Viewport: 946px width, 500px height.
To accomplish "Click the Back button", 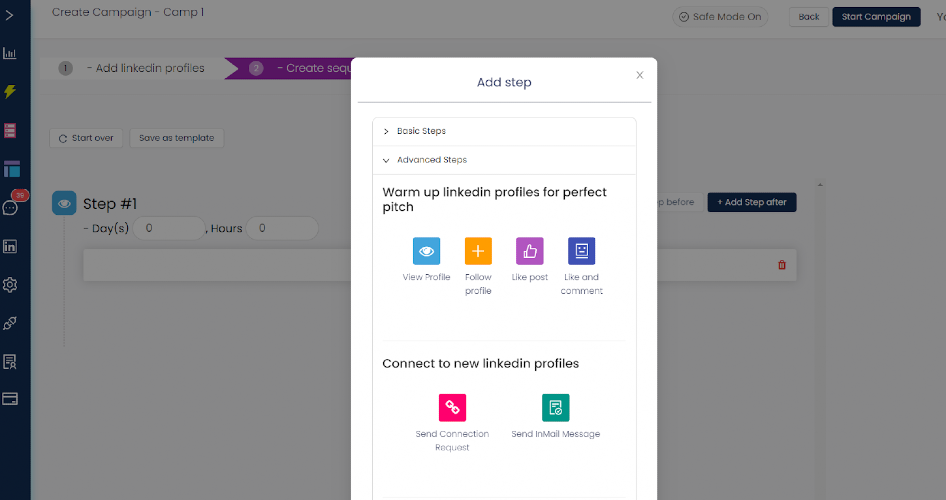I will (808, 17).
